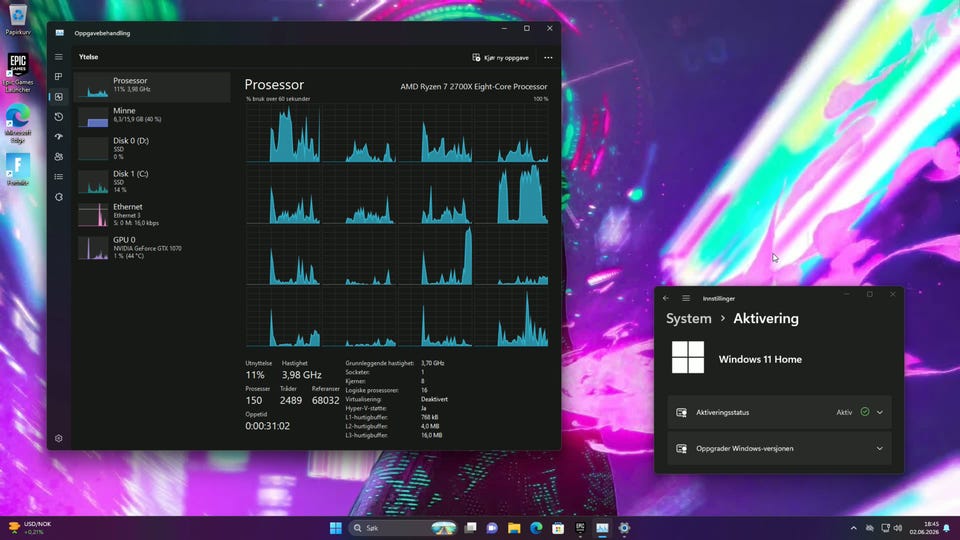This screenshot has height=540, width=960.
Task: Click the handles count 68032
Action: point(325,400)
